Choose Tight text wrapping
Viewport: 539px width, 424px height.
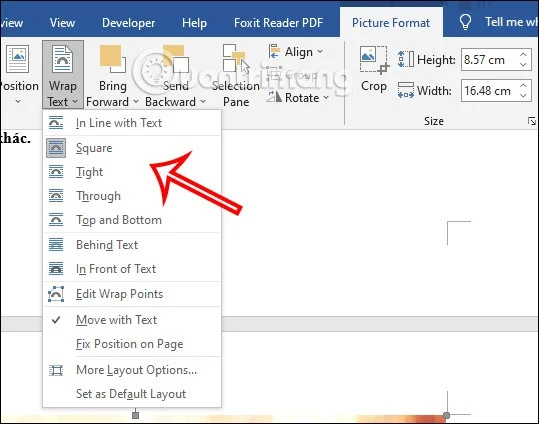click(132, 172)
